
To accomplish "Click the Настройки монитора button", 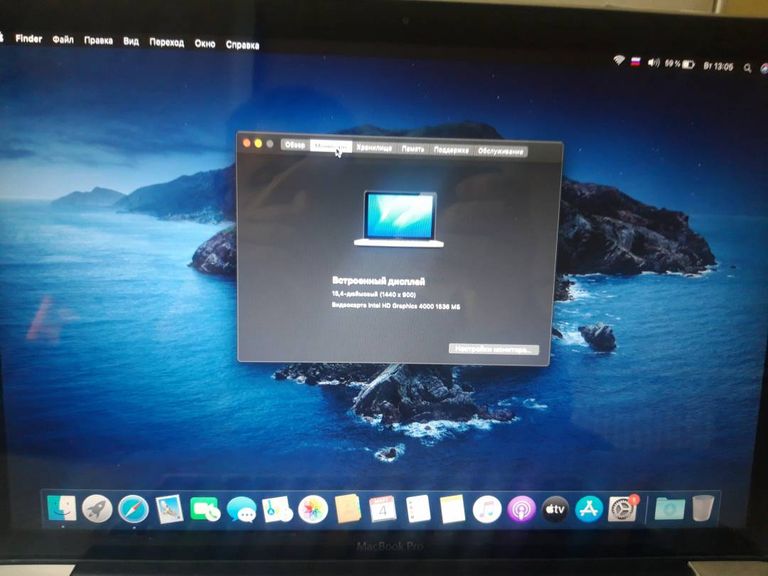I will click(x=494, y=349).
